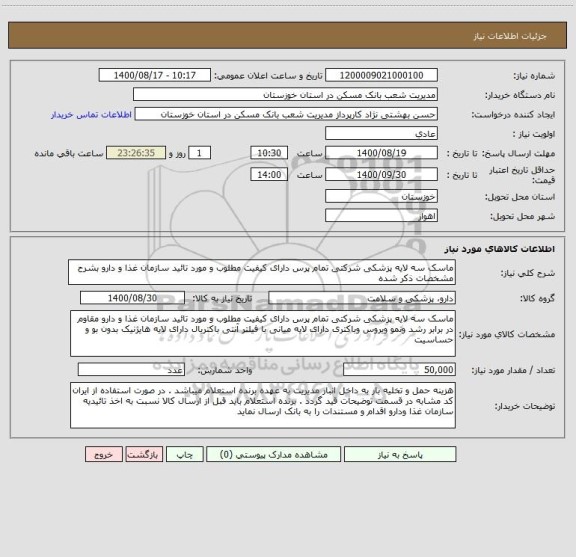
Task: Click the حداقل تاریخ اعتبار قیمت label
Action: point(522,175)
